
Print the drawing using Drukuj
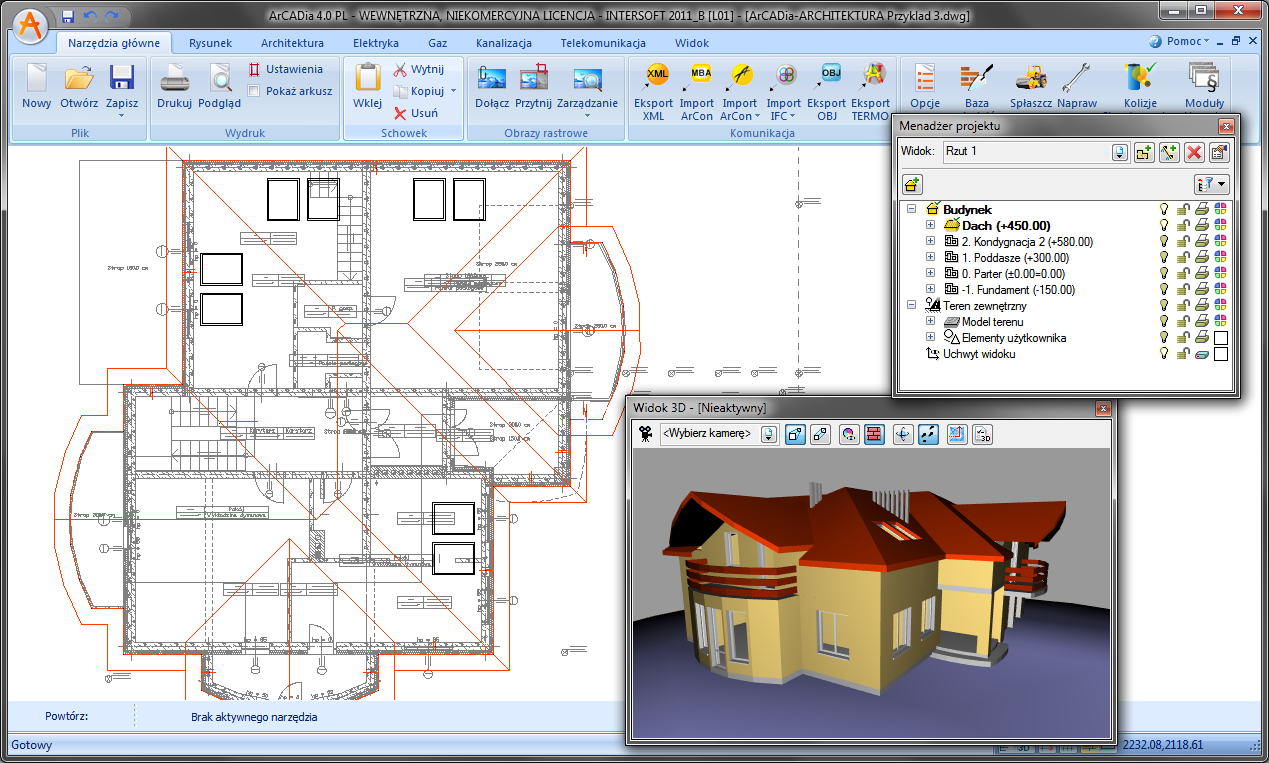[x=174, y=87]
